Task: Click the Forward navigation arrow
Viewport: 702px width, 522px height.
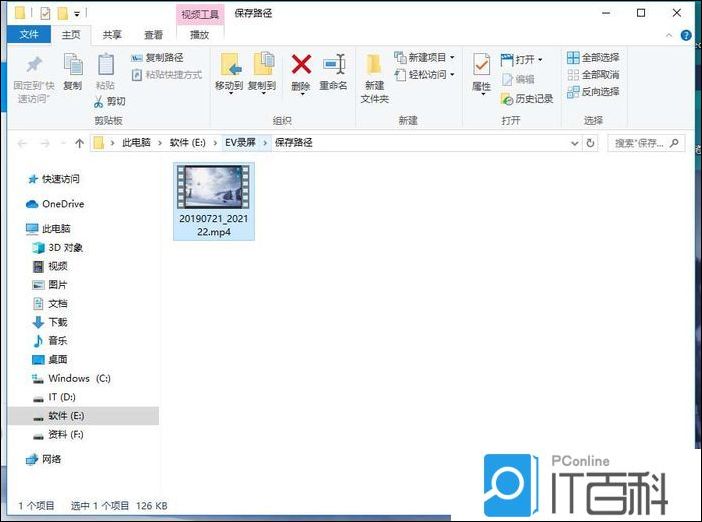Action: (45, 143)
